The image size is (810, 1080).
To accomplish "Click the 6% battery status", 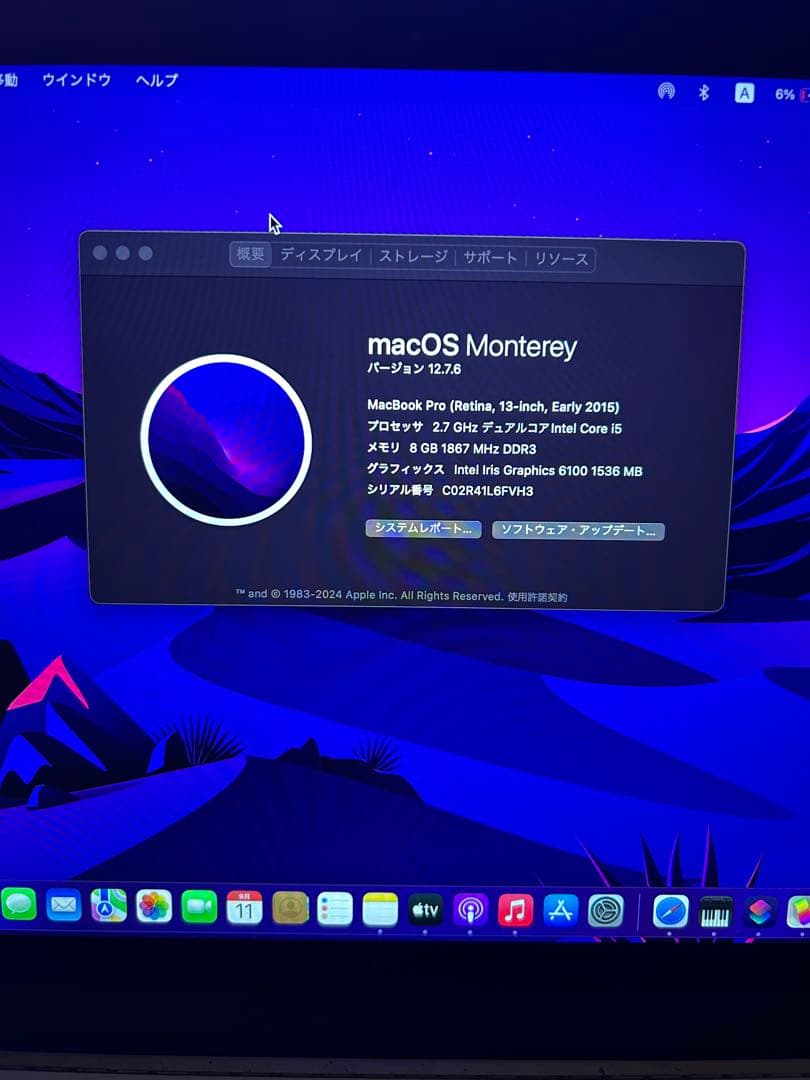I will coord(792,95).
